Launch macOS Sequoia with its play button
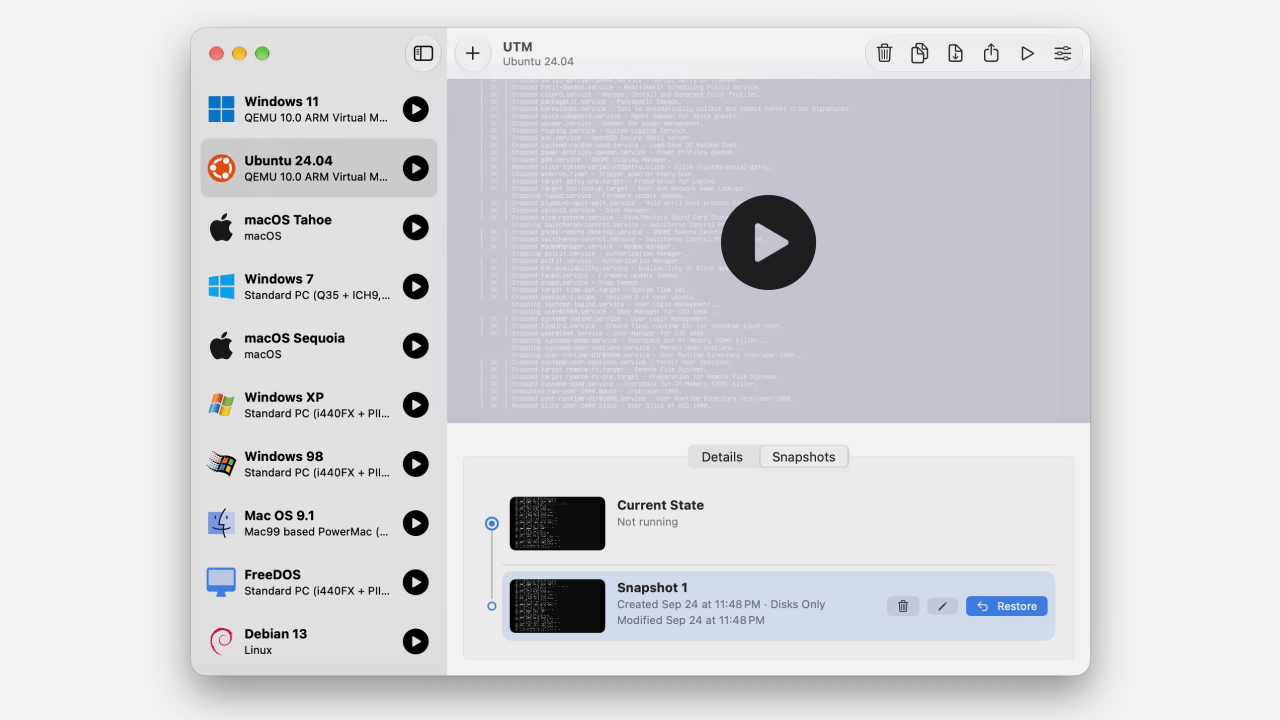Screen dimensions: 1280x720 (416, 346)
